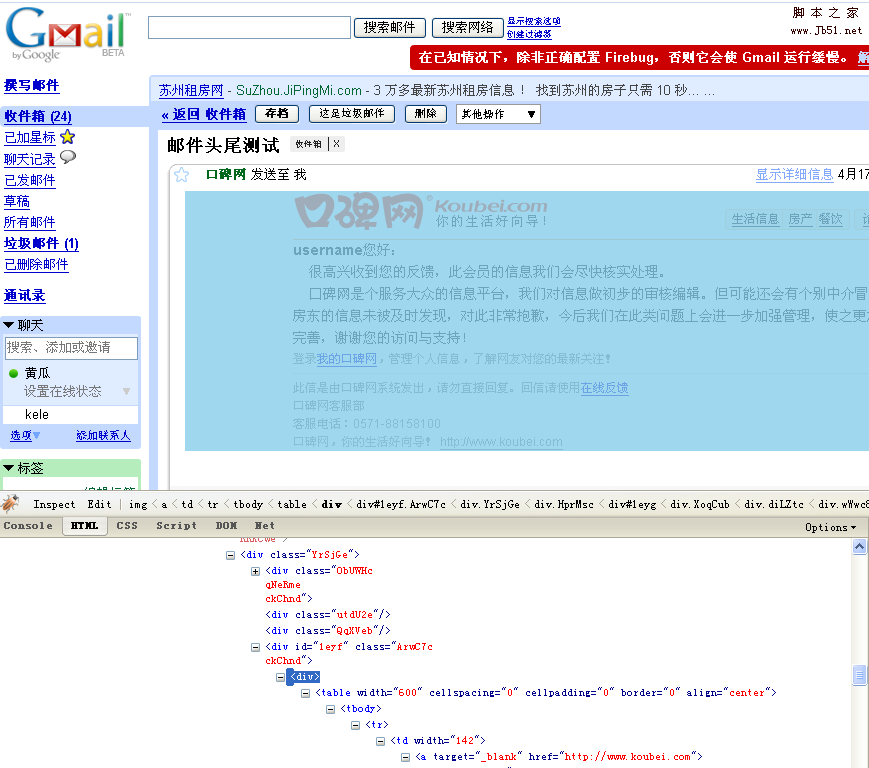Screen dimensions: 869x768
Task: Collapse the div class YrSjGe node
Action: point(231,555)
